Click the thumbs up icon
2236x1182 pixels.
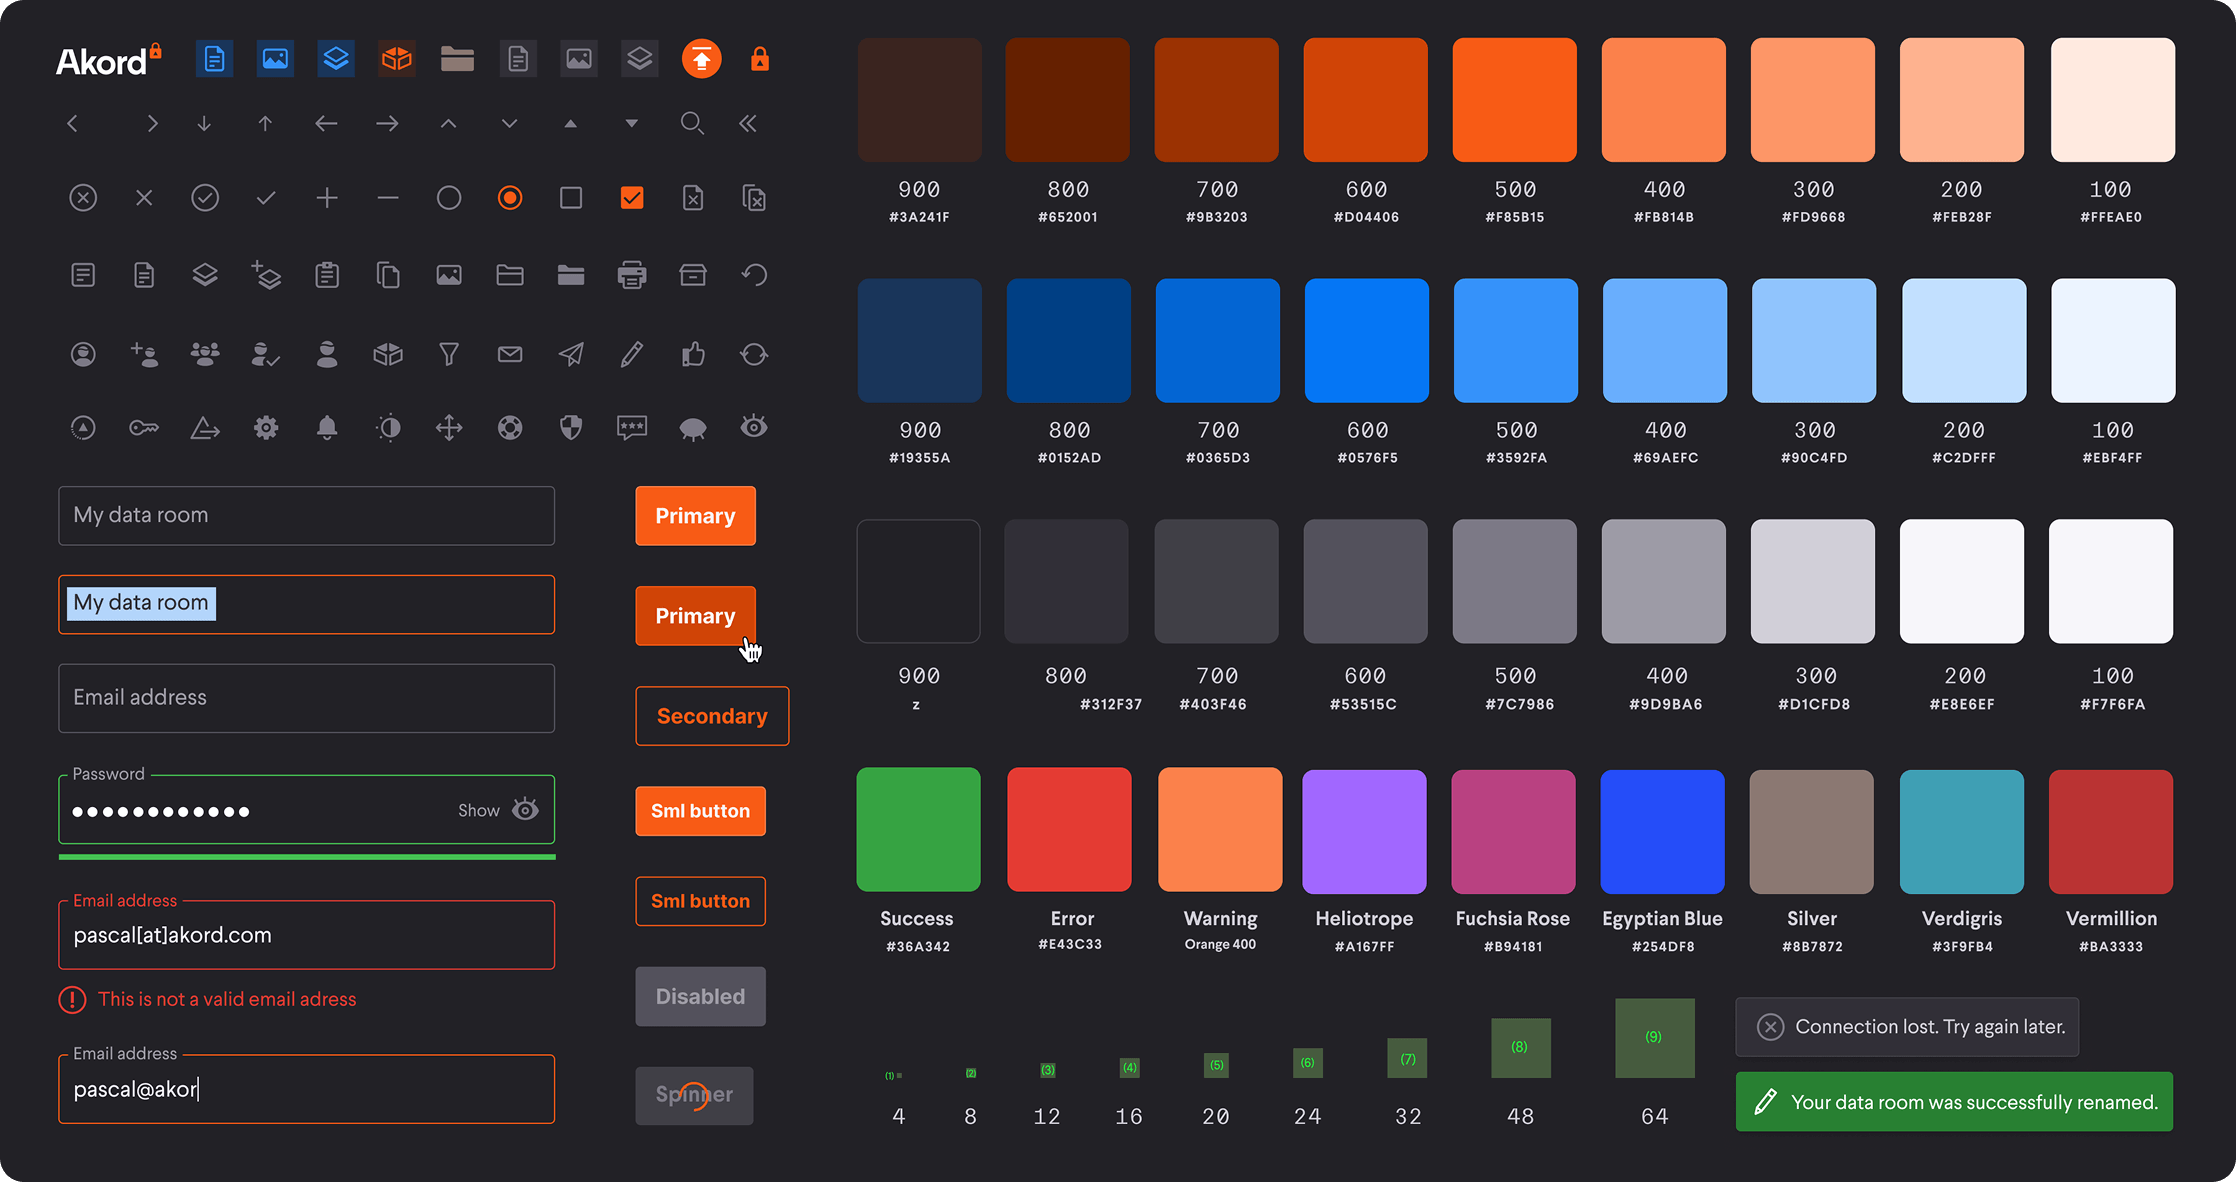click(x=693, y=354)
